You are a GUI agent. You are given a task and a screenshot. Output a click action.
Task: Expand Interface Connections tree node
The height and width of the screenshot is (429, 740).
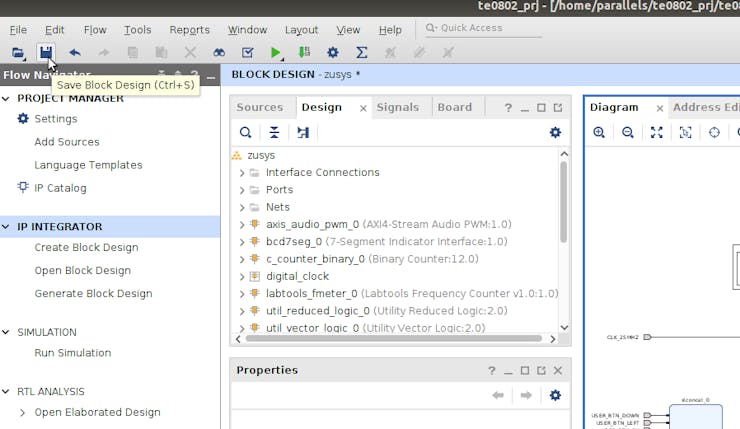point(242,173)
